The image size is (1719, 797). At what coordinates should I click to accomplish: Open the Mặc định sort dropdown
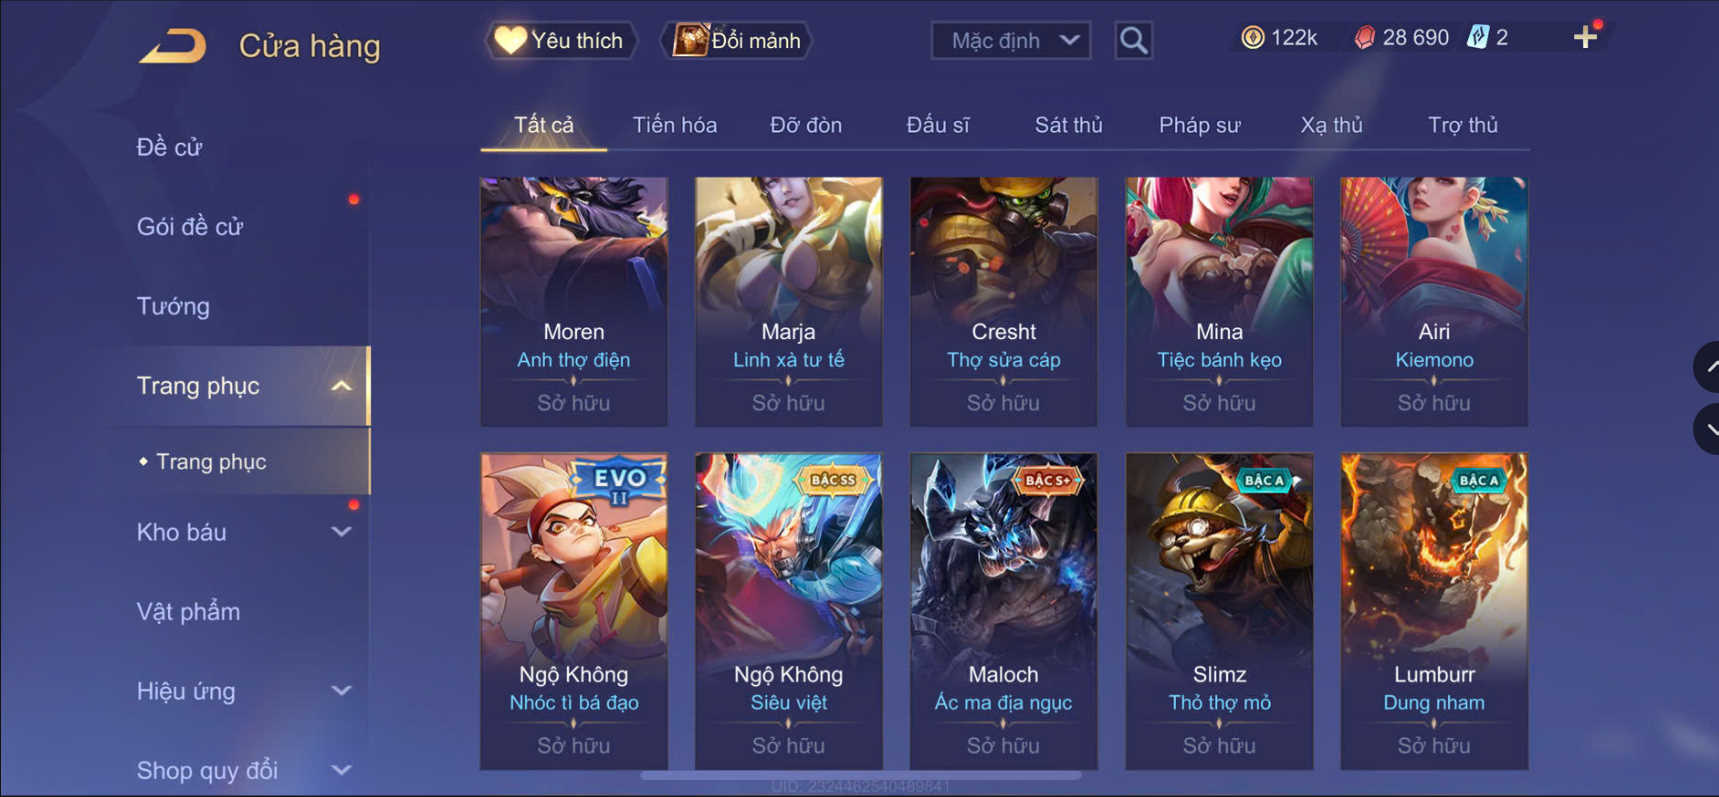[1010, 41]
